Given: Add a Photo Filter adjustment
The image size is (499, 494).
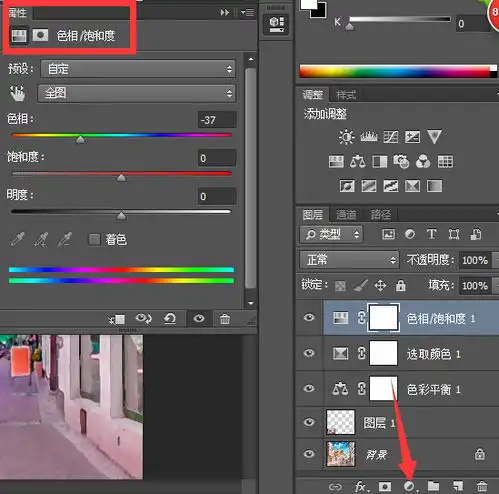Looking at the screenshot, I should point(401,162).
